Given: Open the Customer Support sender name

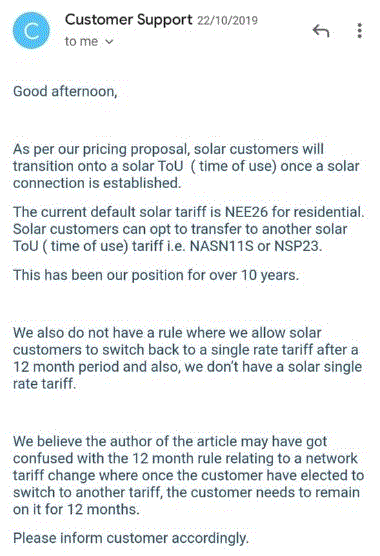Looking at the screenshot, I should (x=129, y=20).
